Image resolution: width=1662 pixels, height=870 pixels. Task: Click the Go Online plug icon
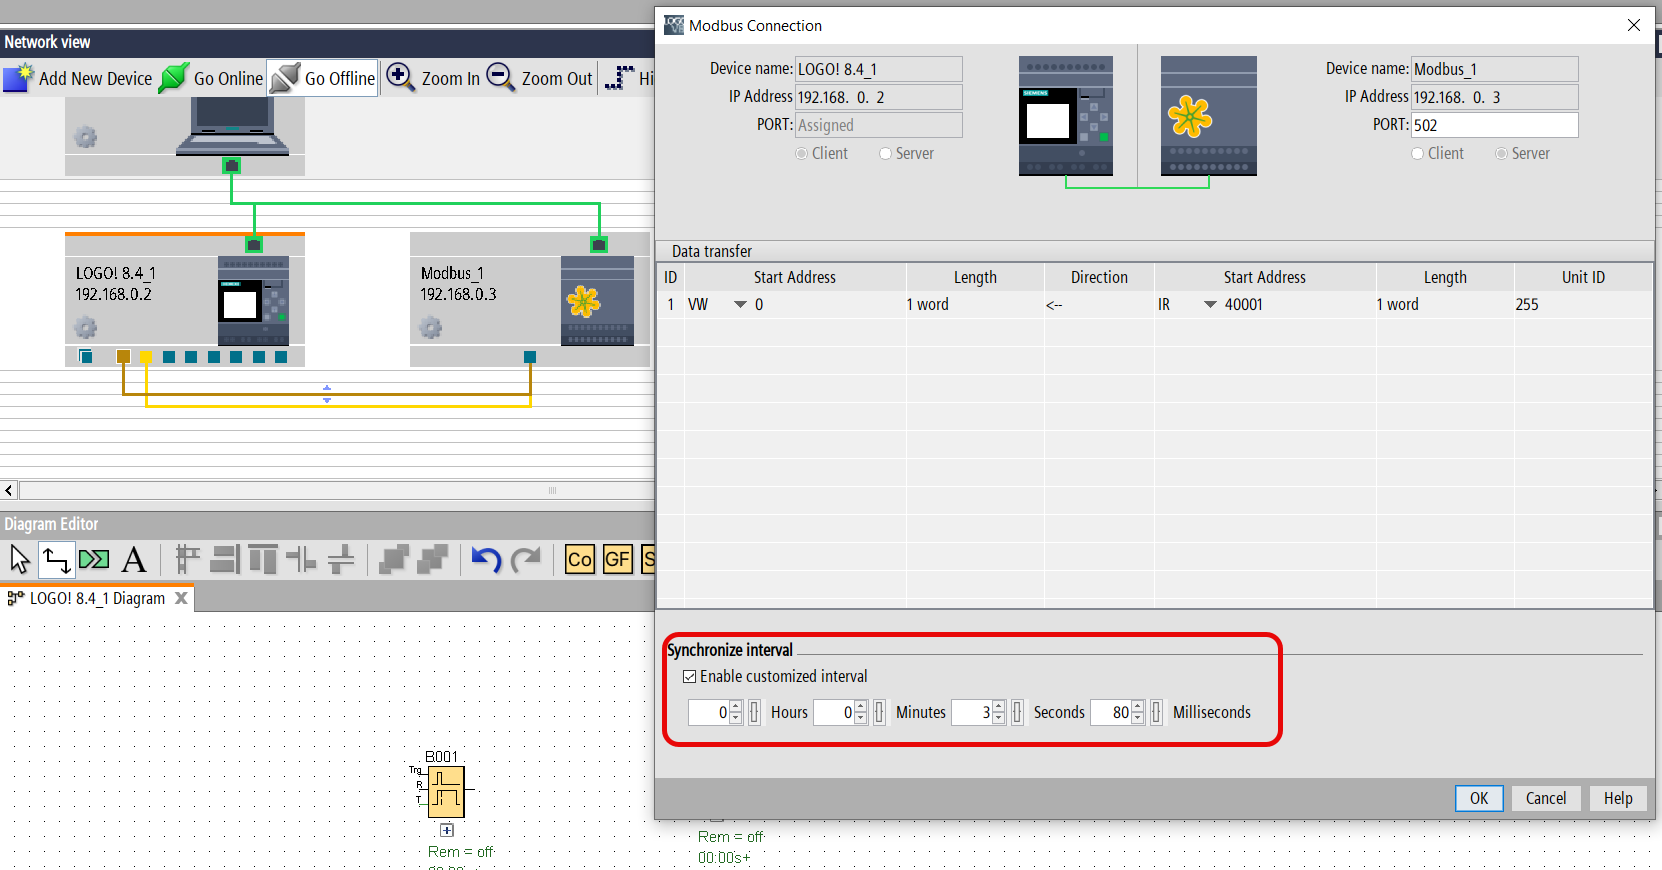tap(174, 78)
